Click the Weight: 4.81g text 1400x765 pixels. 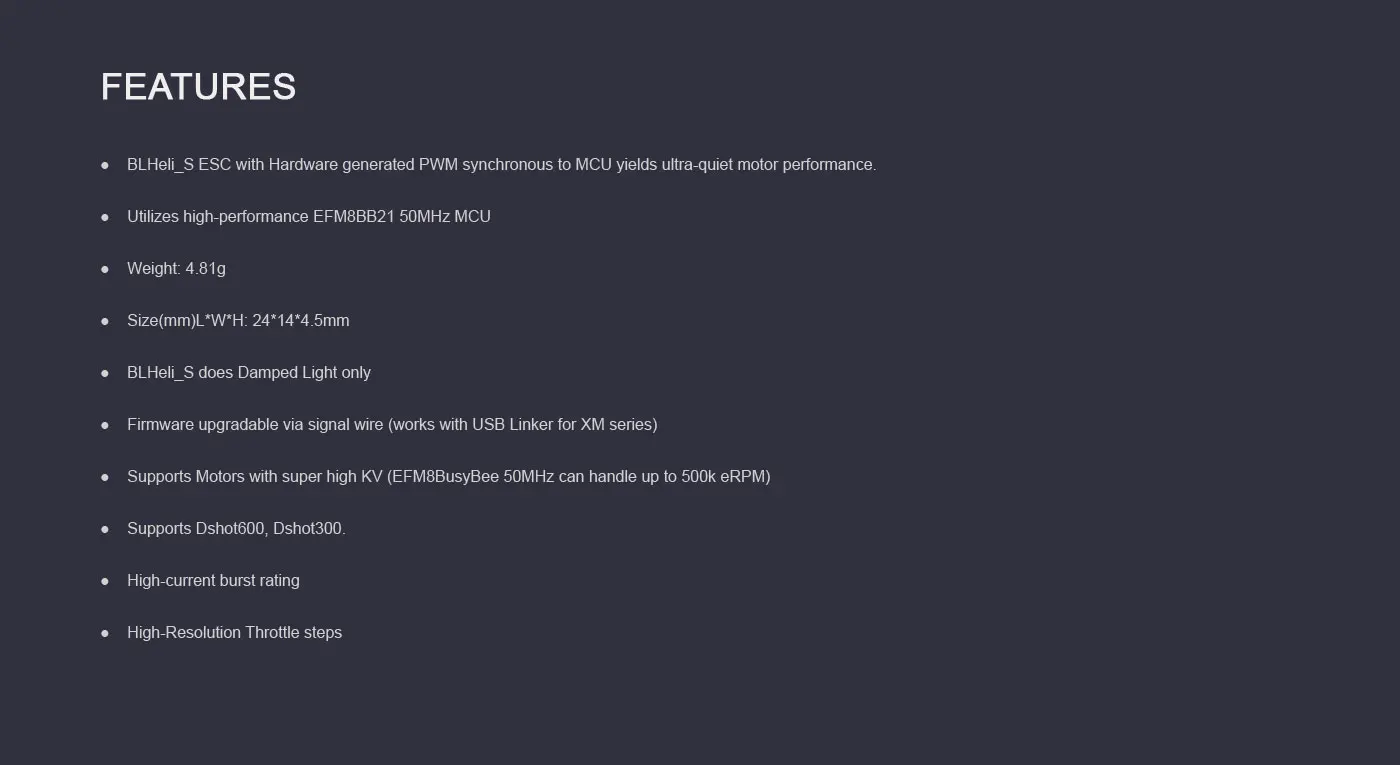tap(176, 268)
